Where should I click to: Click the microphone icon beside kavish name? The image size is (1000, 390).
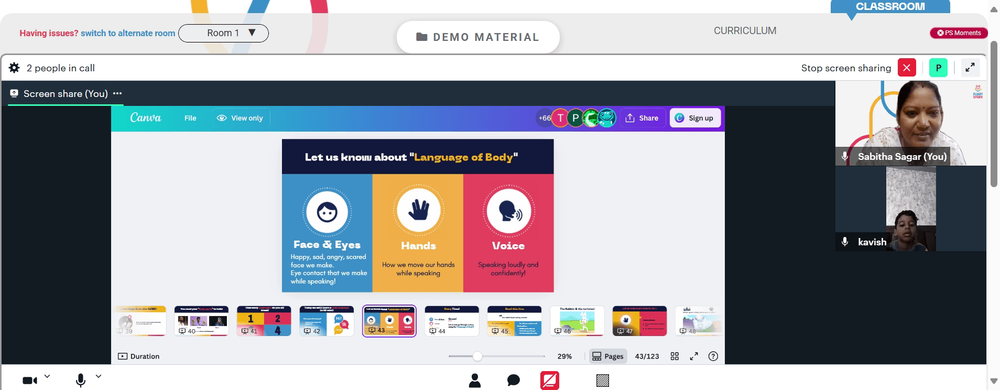pos(845,242)
